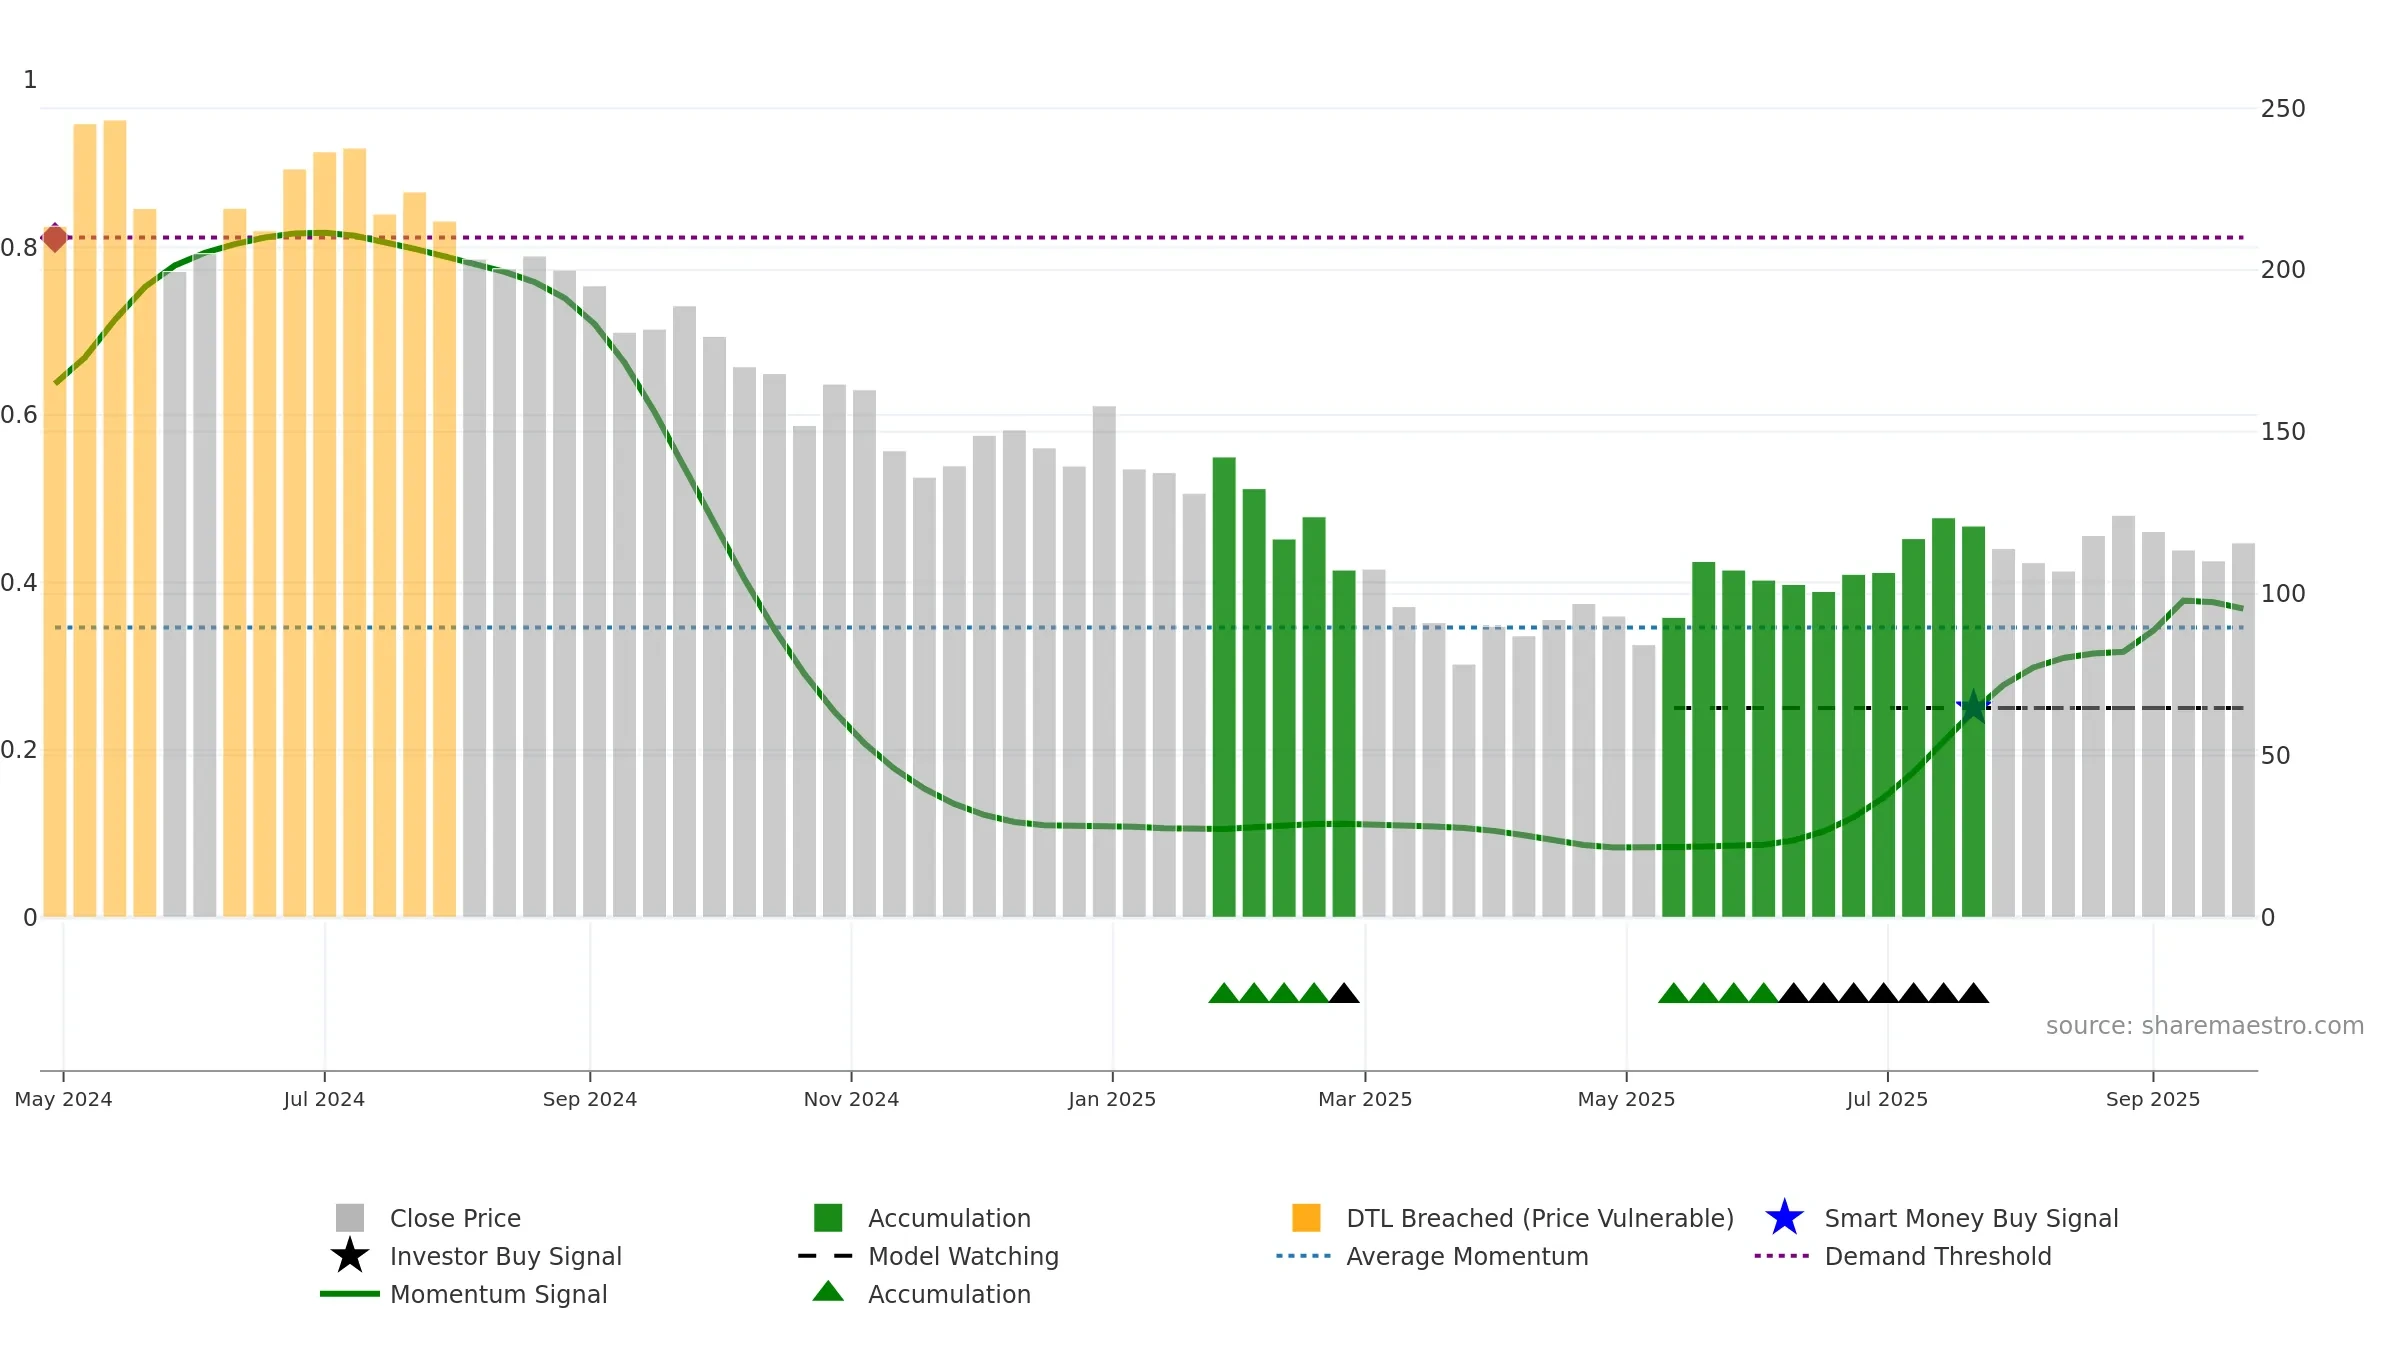
Task: Click the Sep 2024 axis label
Action: coord(590,1099)
